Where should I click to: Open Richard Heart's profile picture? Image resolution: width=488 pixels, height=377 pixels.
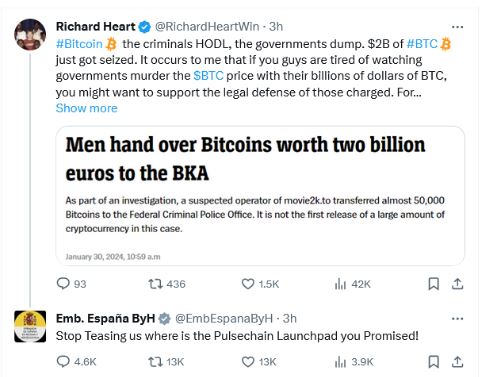click(30, 34)
